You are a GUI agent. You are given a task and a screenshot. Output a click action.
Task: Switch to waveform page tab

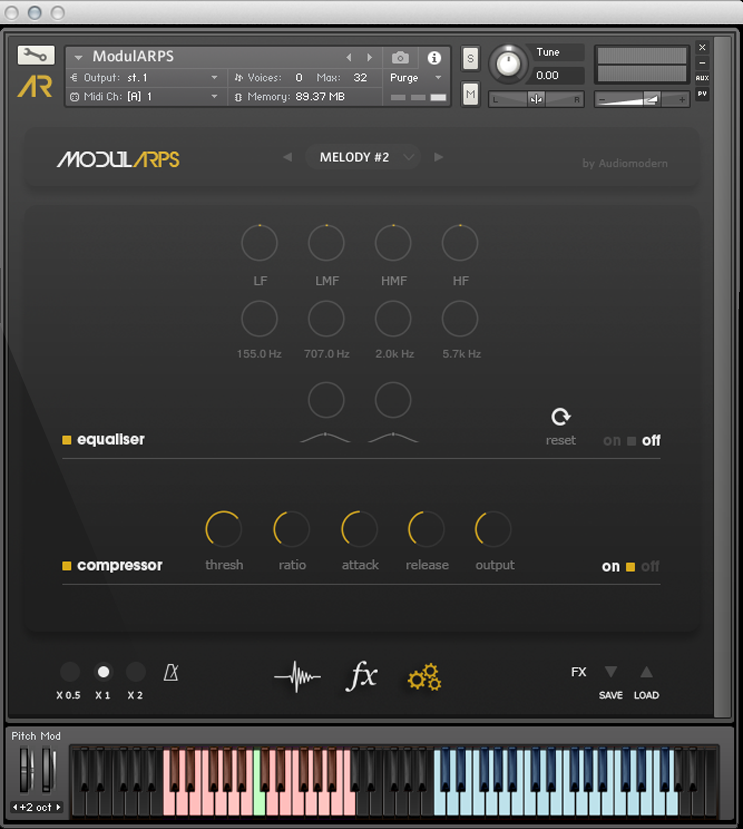pyautogui.click(x=297, y=676)
